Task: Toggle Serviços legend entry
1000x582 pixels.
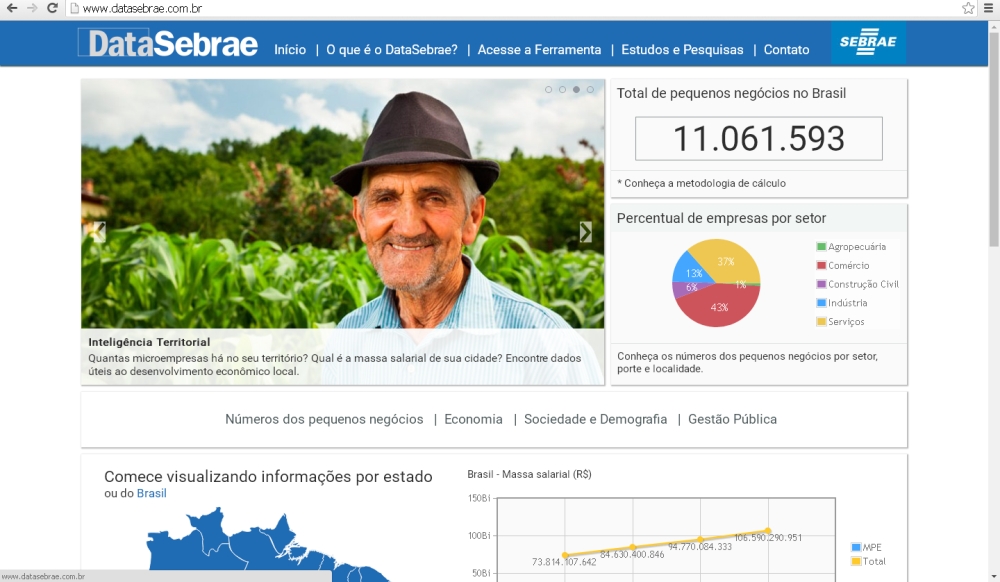Action: [841, 322]
